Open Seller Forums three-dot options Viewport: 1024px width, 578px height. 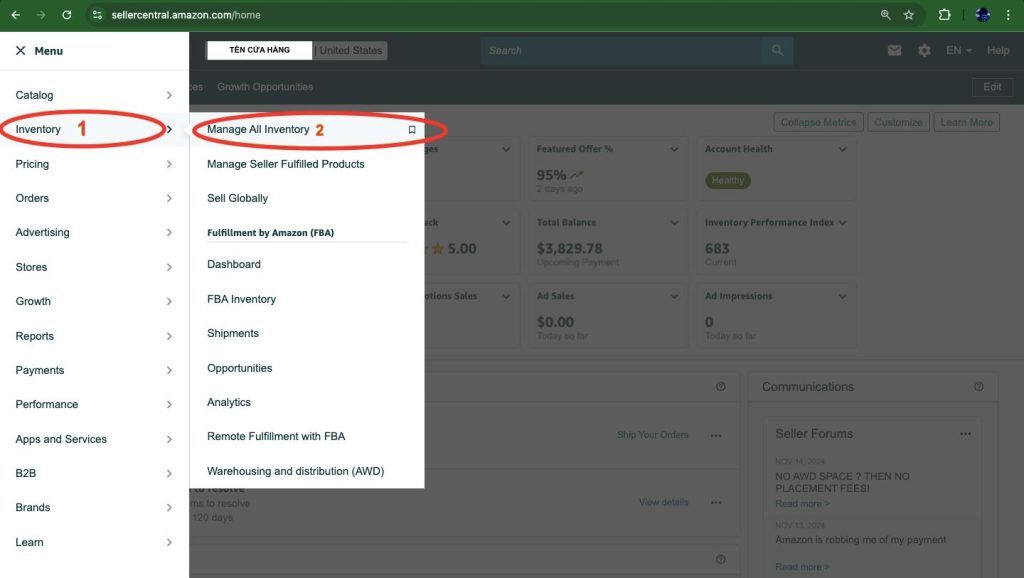(x=965, y=434)
